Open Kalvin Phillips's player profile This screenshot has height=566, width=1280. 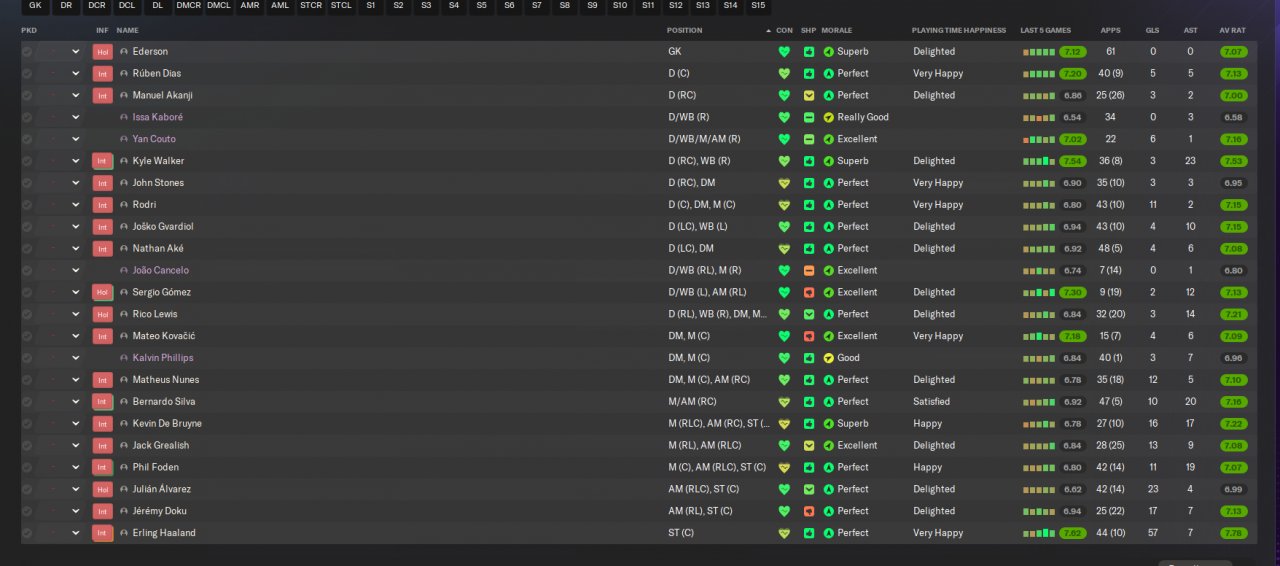(163, 358)
